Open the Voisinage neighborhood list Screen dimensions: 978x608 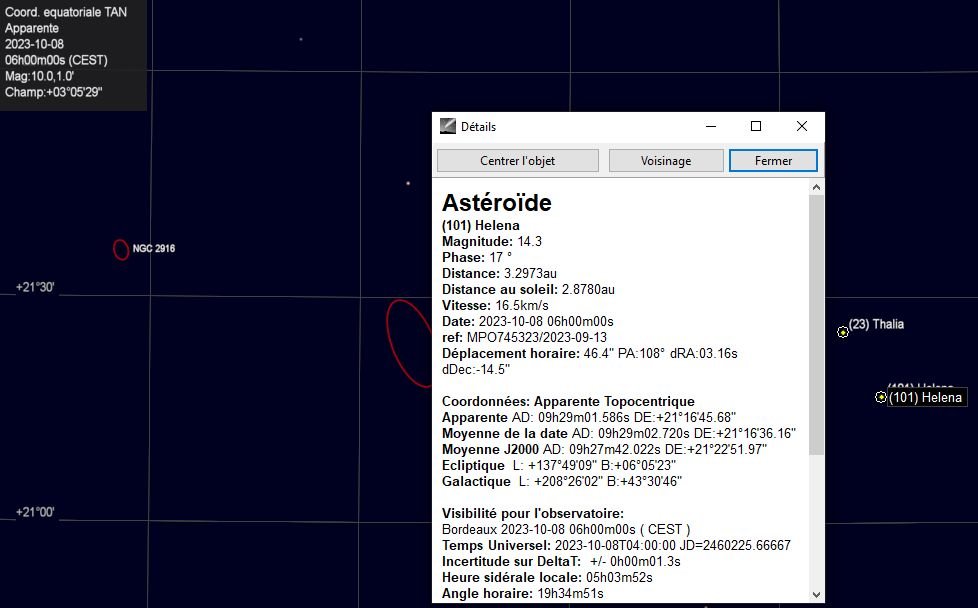666,160
